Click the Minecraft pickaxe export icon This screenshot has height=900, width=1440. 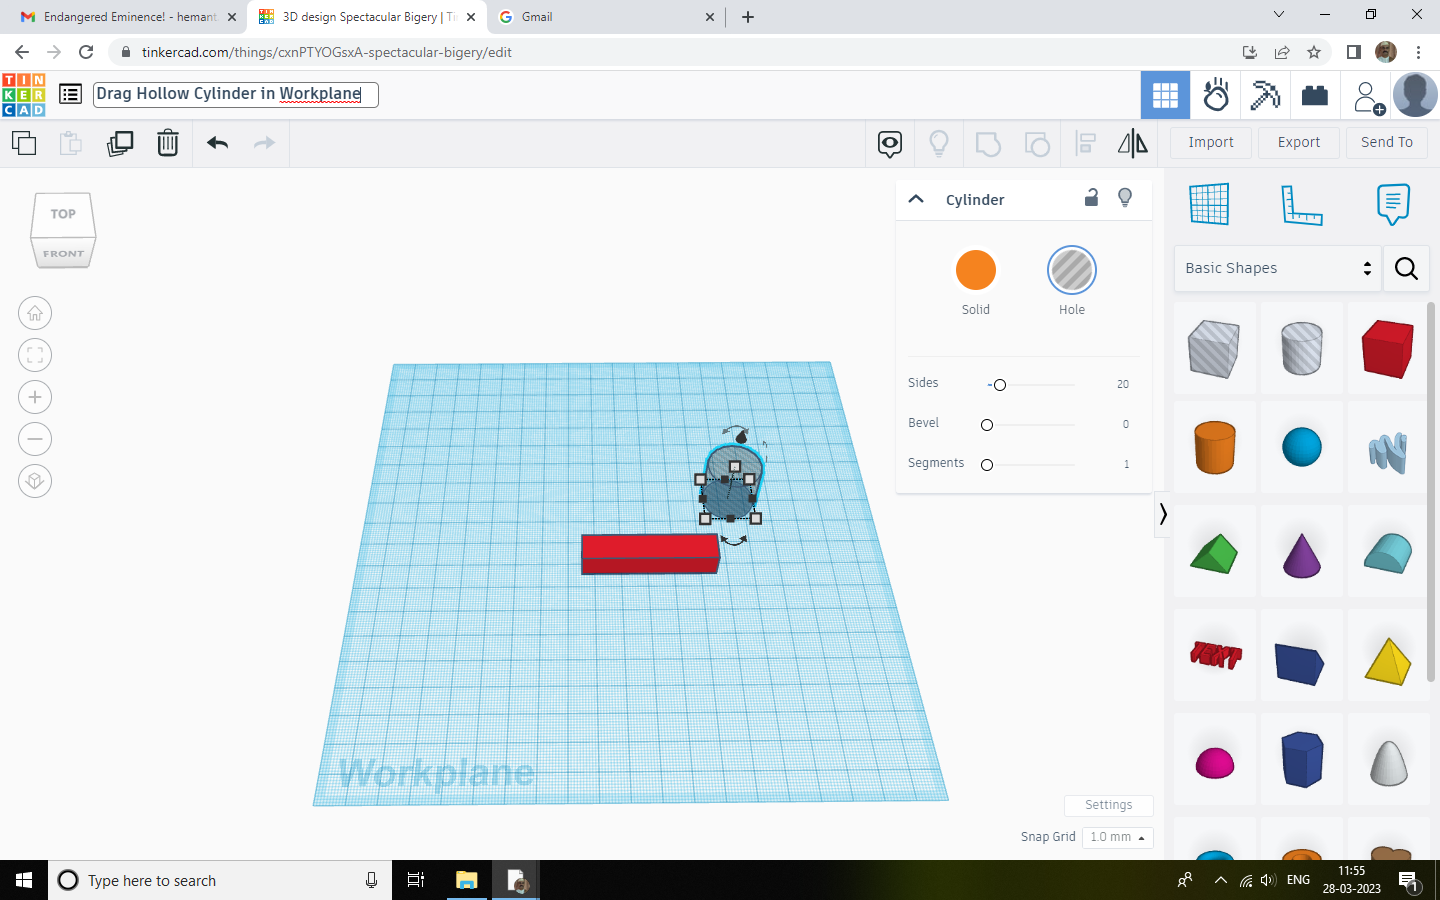(x=1265, y=94)
